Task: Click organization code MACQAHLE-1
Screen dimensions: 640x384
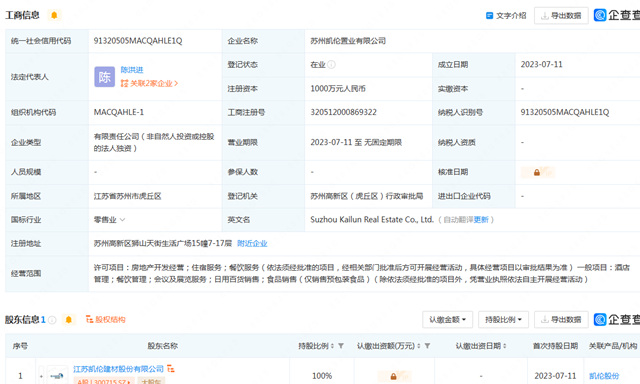Action: click(x=119, y=112)
